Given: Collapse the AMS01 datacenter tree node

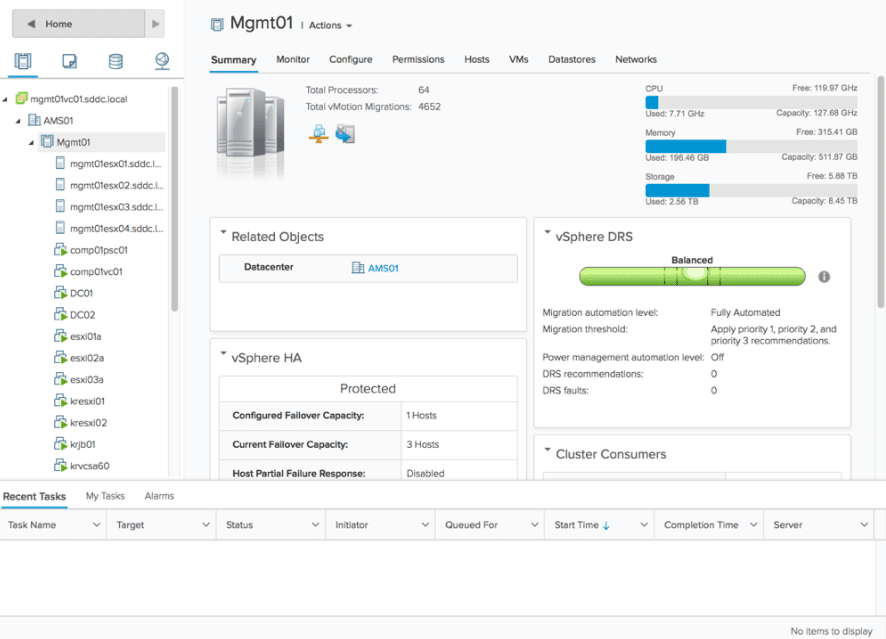Looking at the screenshot, I should coord(18,121).
